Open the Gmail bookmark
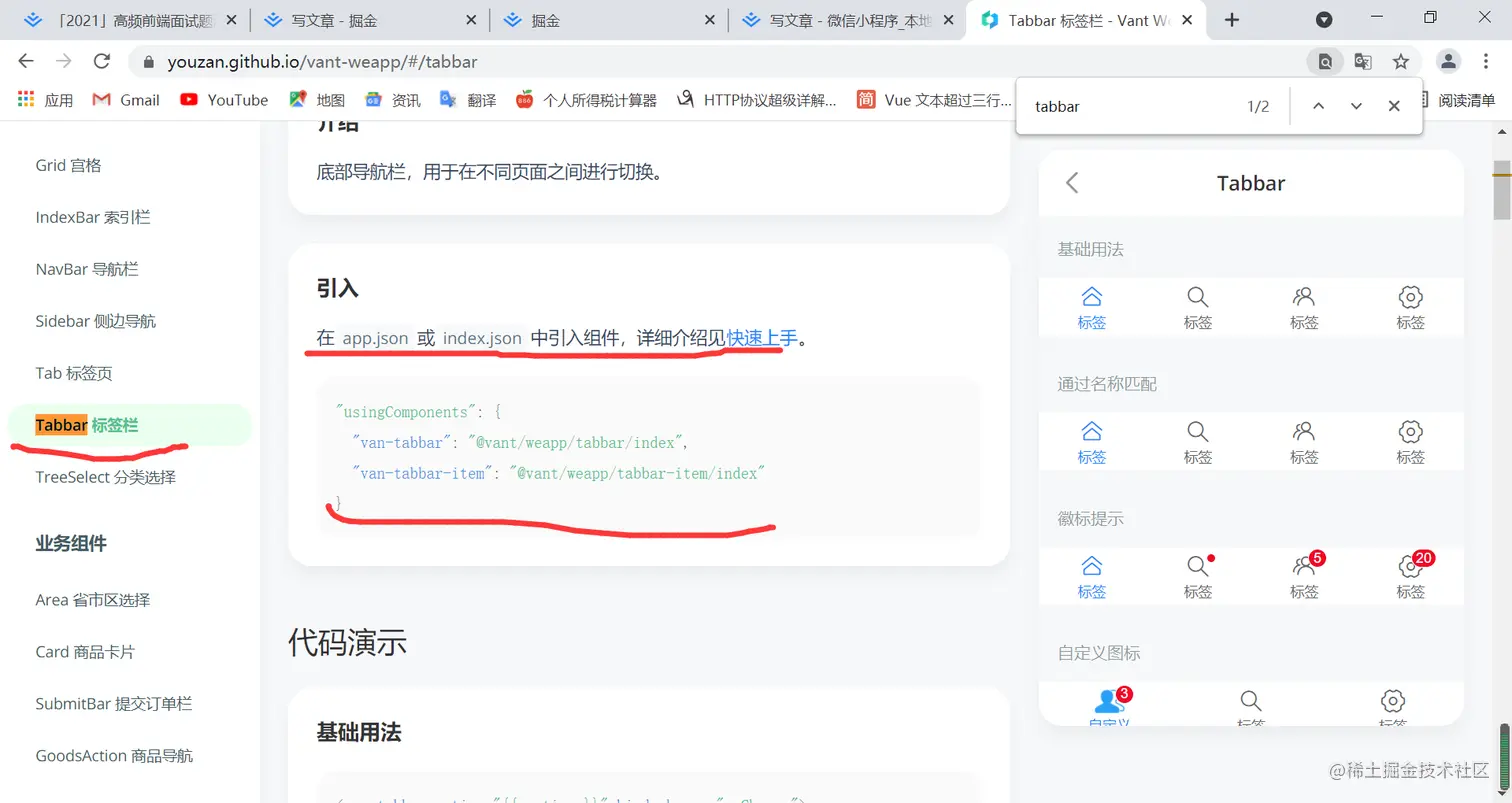Viewport: 1512px width, 803px height. coord(126,99)
